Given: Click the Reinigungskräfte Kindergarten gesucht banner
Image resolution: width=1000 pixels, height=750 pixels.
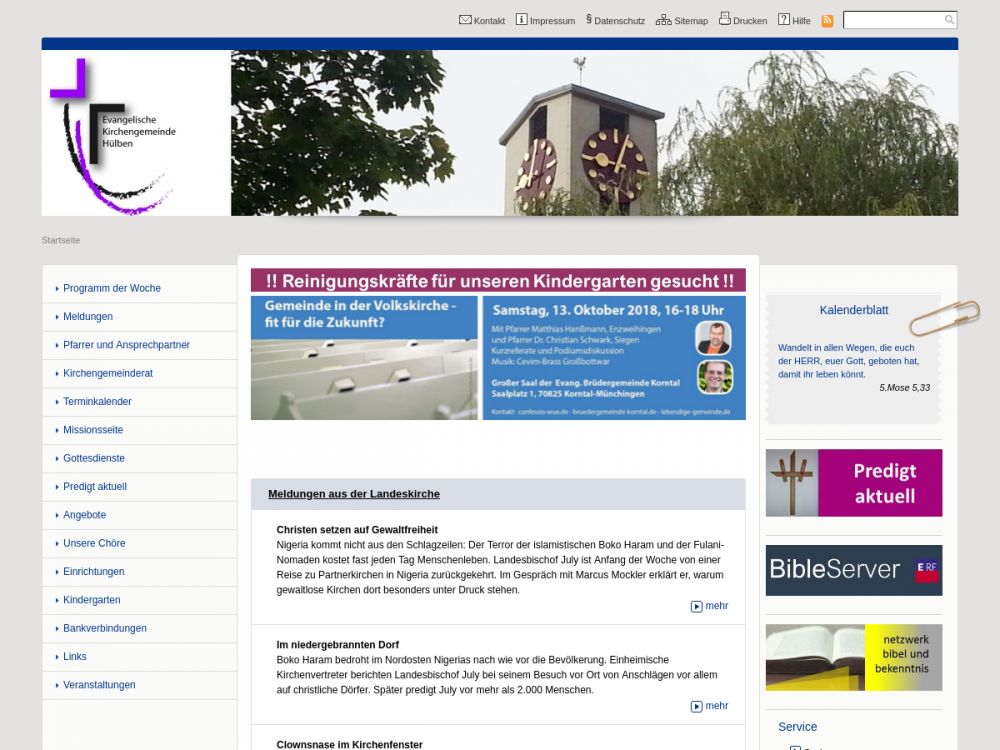Looking at the screenshot, I should pyautogui.click(x=498, y=281).
